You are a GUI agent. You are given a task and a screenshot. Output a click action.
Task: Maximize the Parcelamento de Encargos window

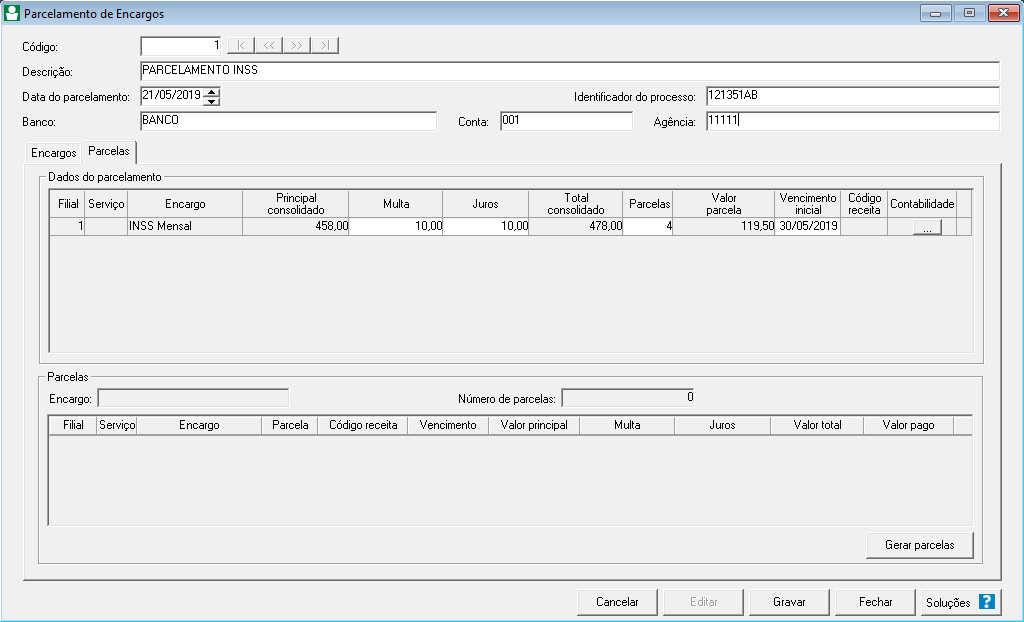pyautogui.click(x=970, y=13)
